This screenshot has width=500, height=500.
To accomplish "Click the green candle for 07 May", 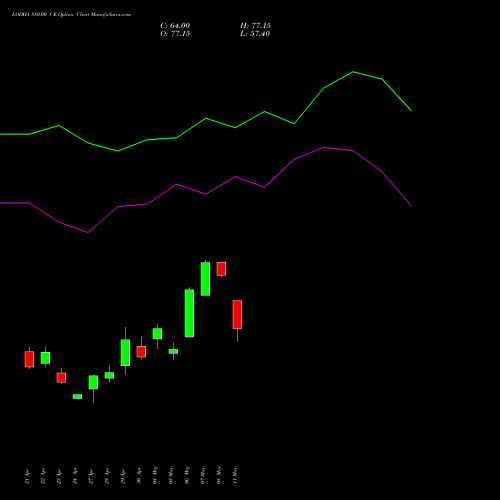I will coord(205,279).
